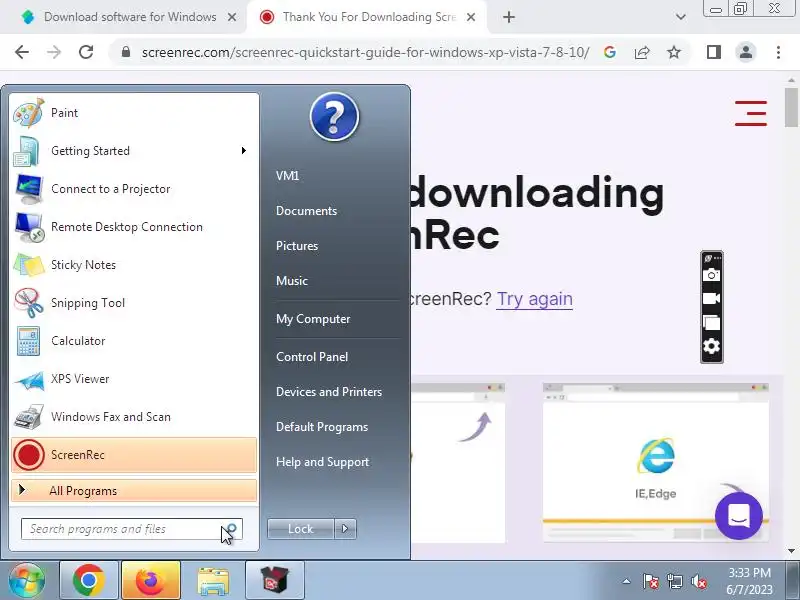Open red hamburger site menu

click(751, 113)
